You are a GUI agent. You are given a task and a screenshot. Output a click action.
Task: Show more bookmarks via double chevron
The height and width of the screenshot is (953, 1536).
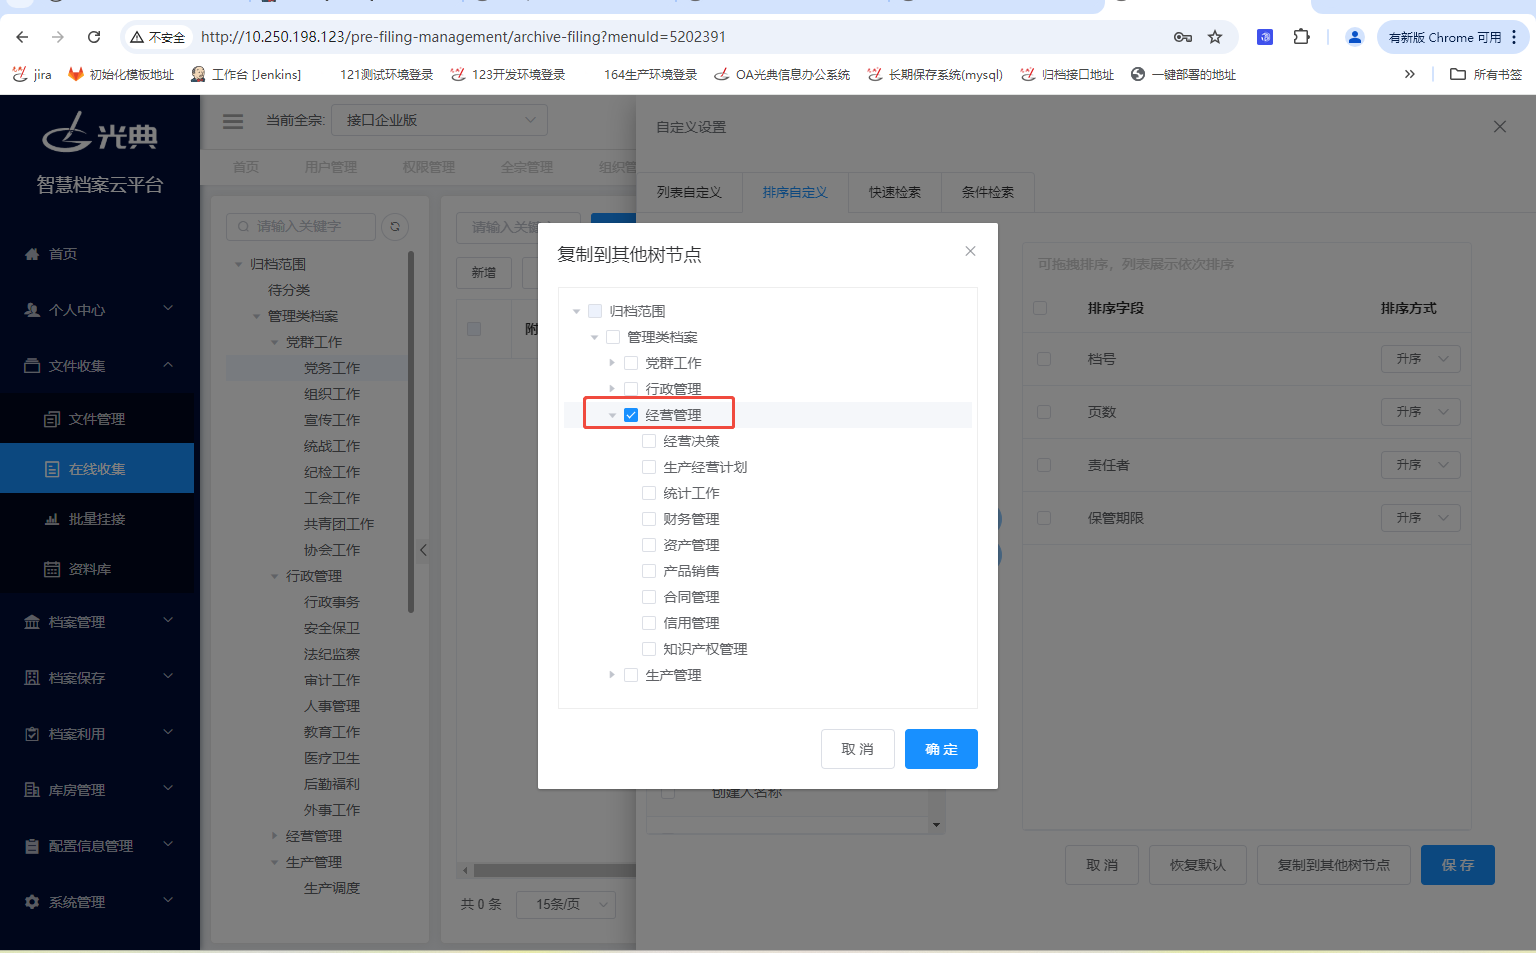point(1410,74)
